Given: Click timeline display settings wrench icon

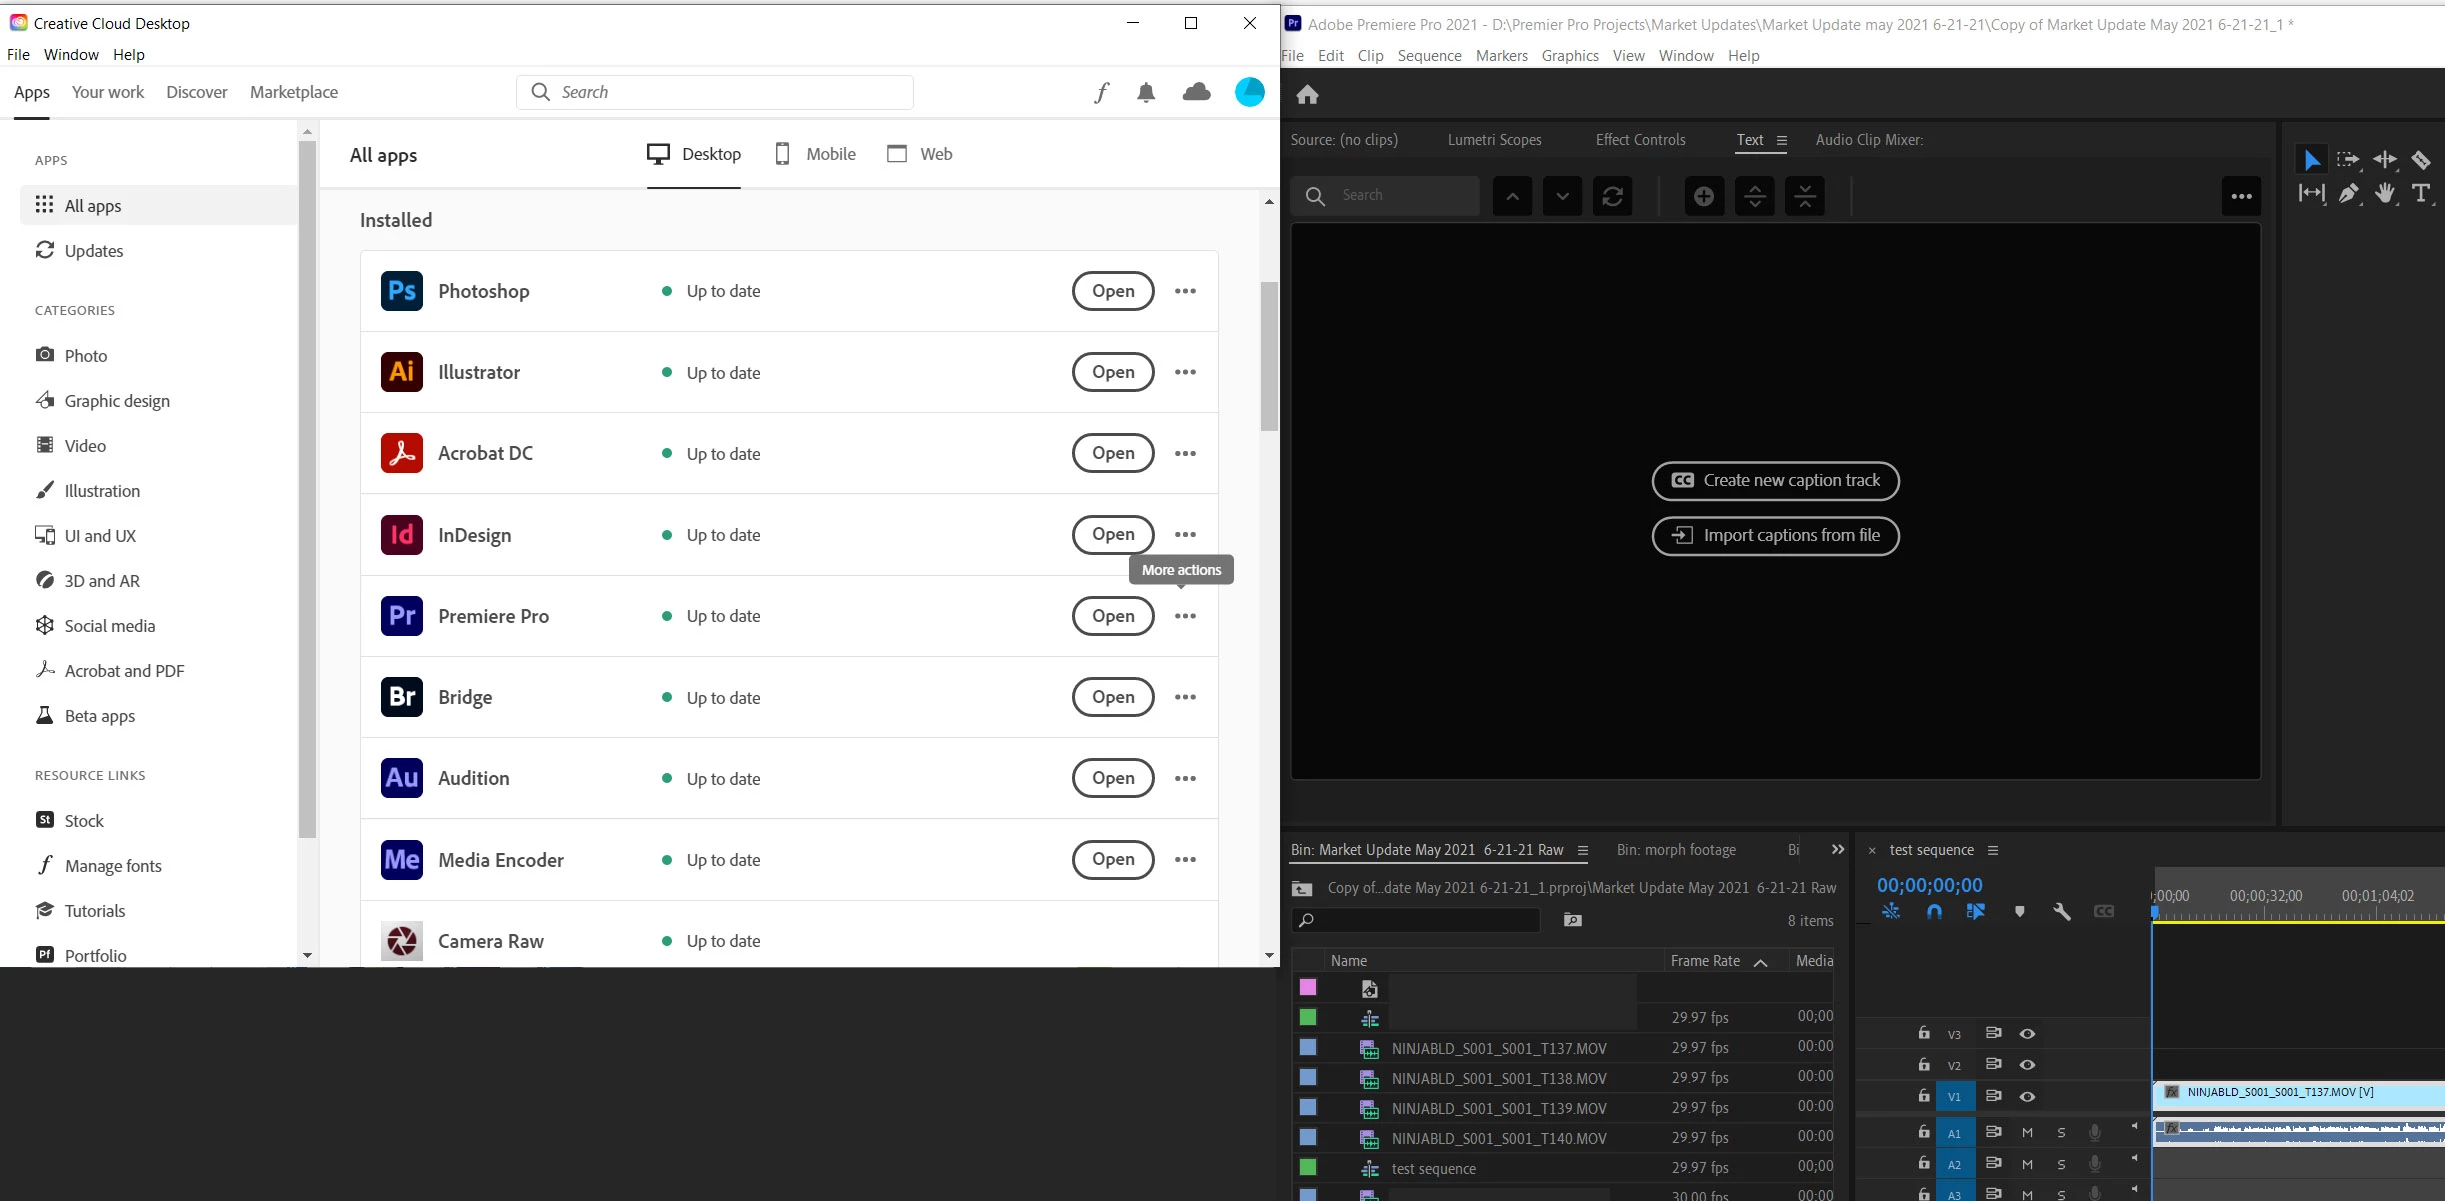Looking at the screenshot, I should [2061, 912].
